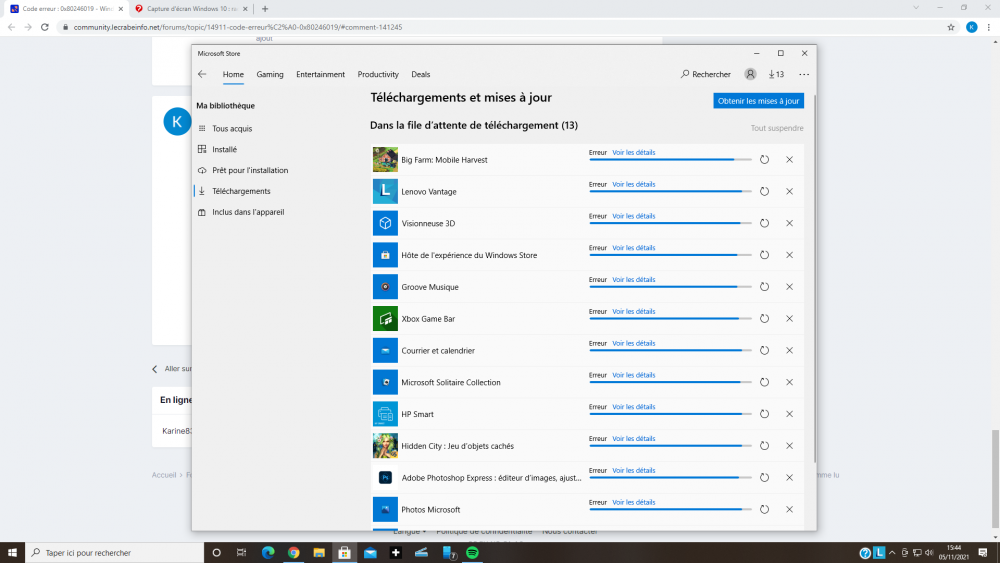
Task: Remove HP Smart from the download queue
Action: point(789,414)
